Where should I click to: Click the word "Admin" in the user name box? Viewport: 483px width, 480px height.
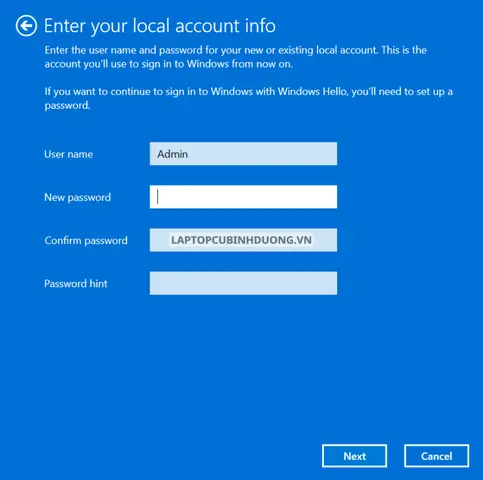click(173, 154)
